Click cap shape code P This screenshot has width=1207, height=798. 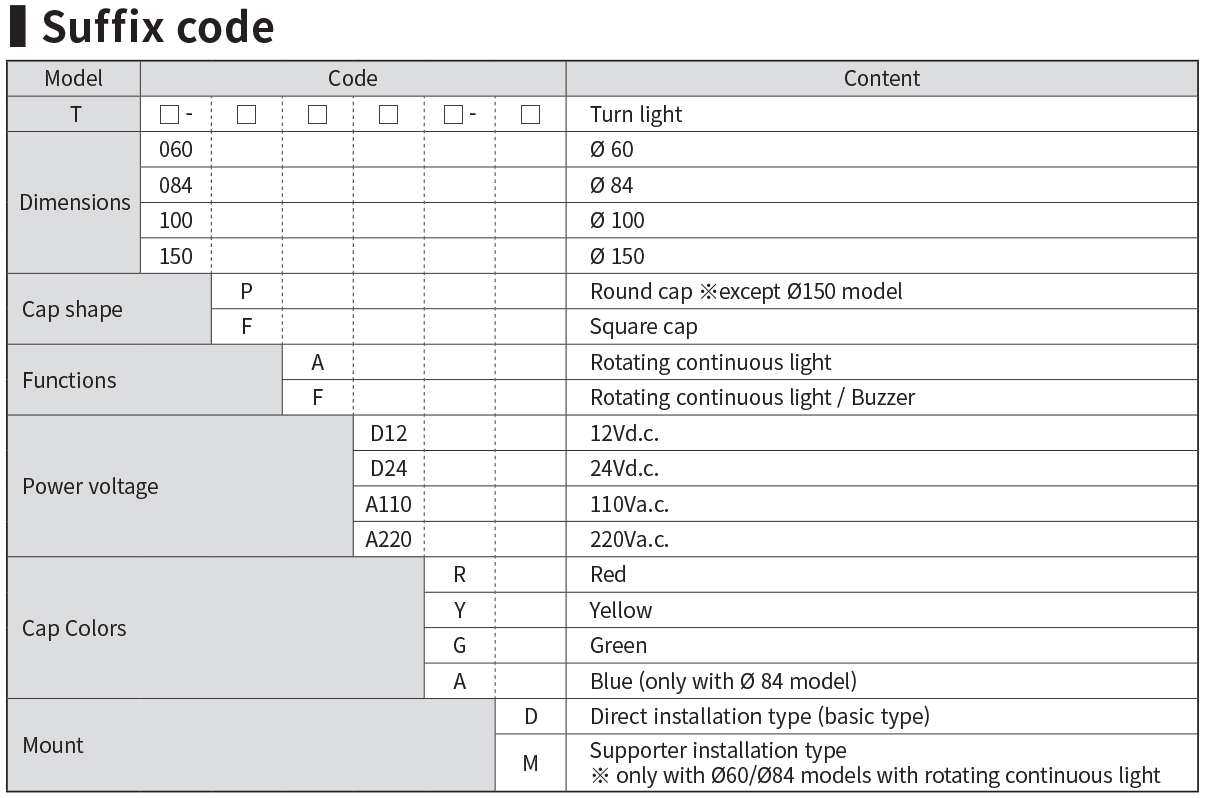tap(246, 291)
